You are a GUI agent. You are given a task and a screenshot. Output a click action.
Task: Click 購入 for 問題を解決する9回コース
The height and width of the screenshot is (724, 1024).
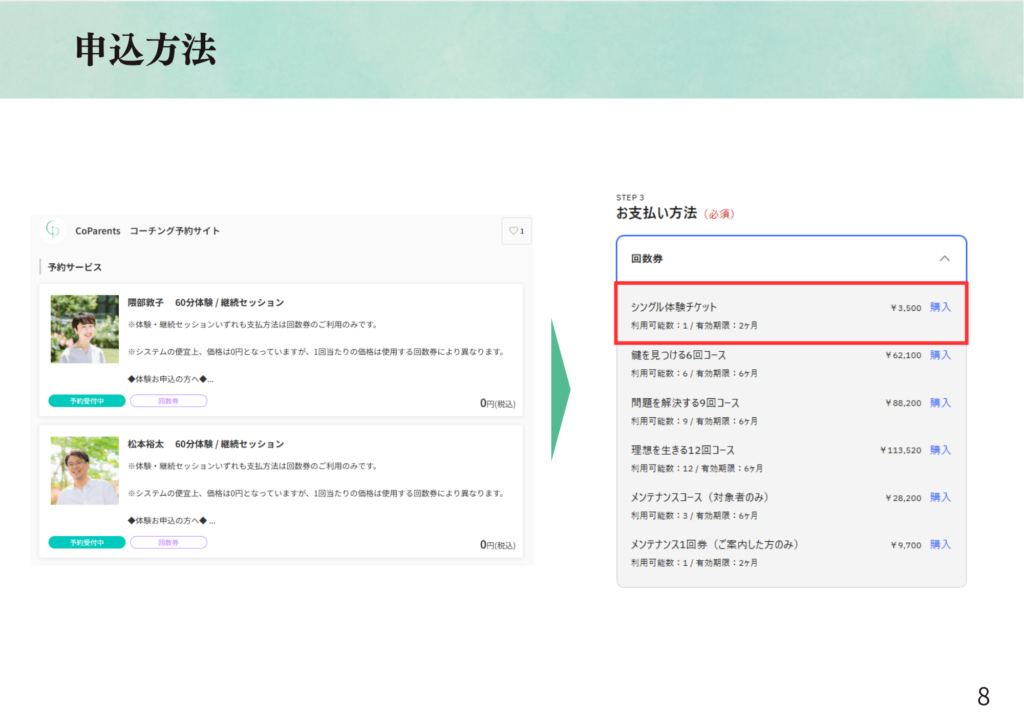pyautogui.click(x=940, y=403)
